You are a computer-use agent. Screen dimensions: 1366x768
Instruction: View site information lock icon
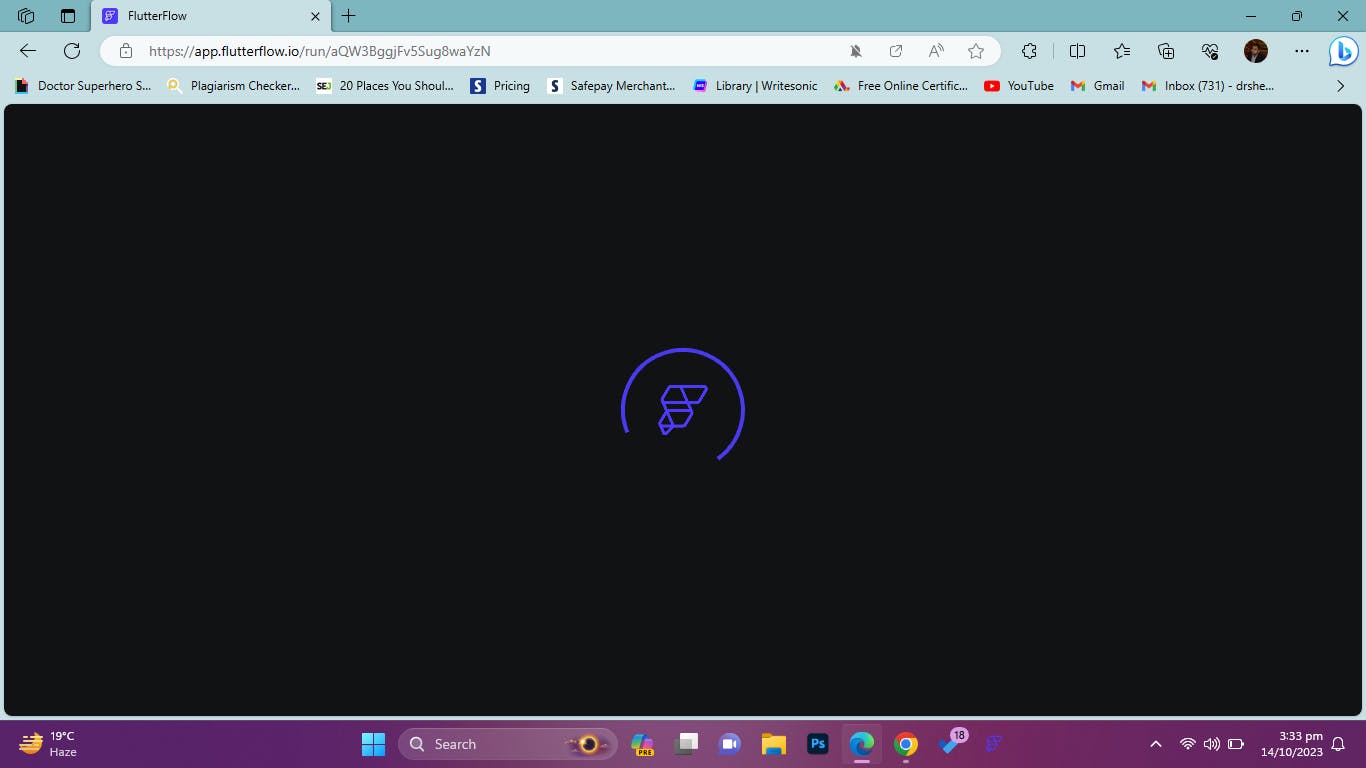pos(126,51)
